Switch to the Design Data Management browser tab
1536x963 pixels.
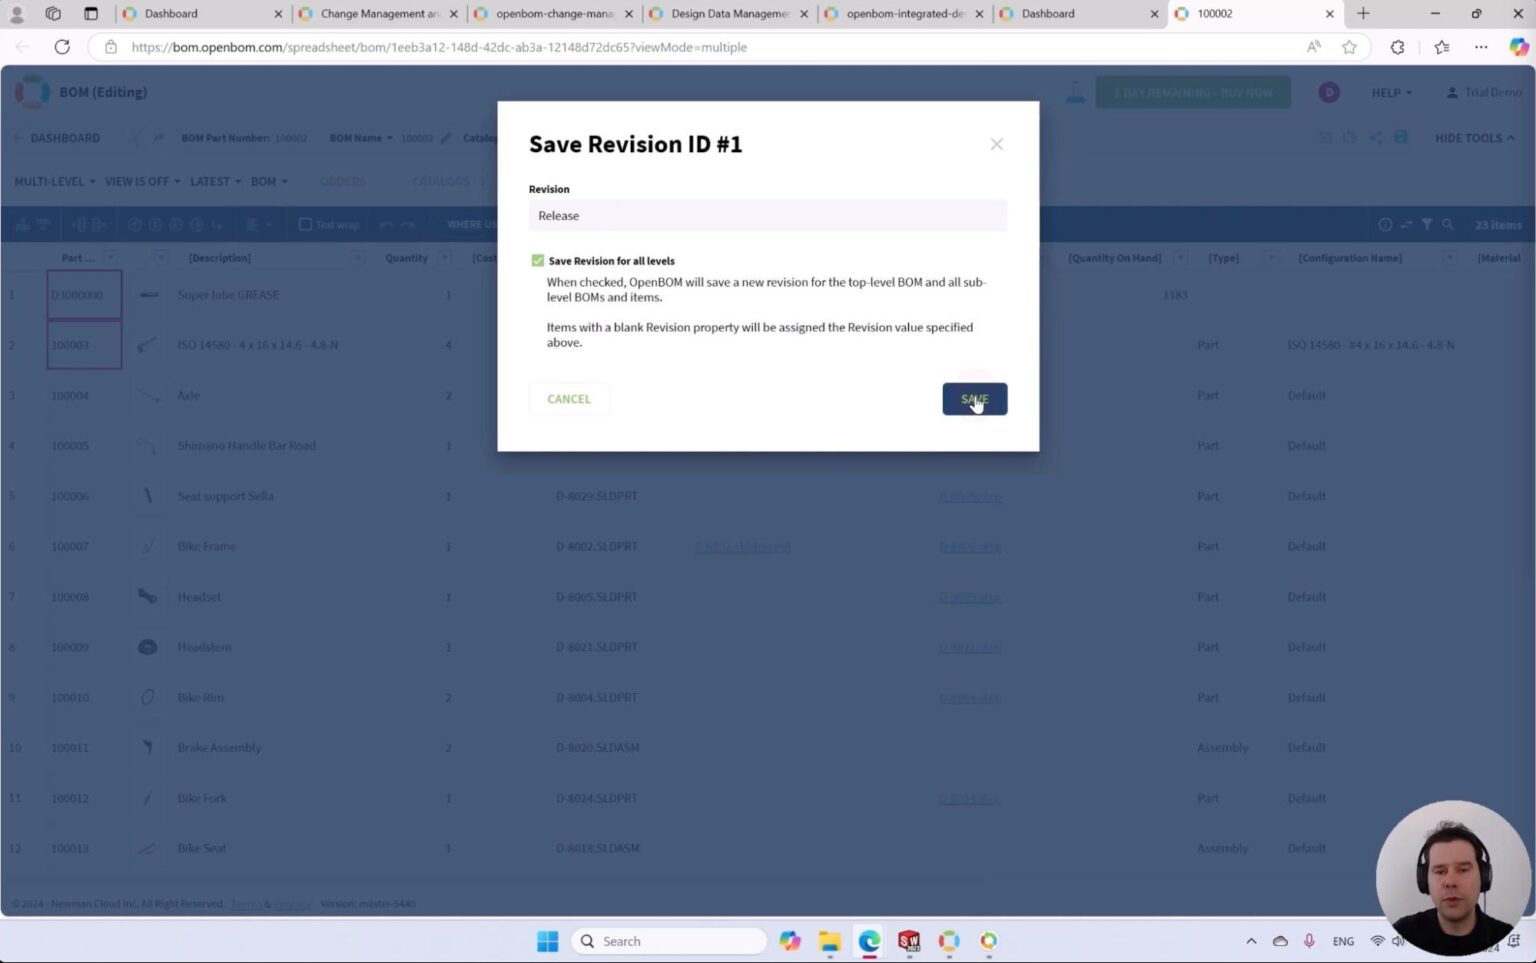click(x=730, y=13)
